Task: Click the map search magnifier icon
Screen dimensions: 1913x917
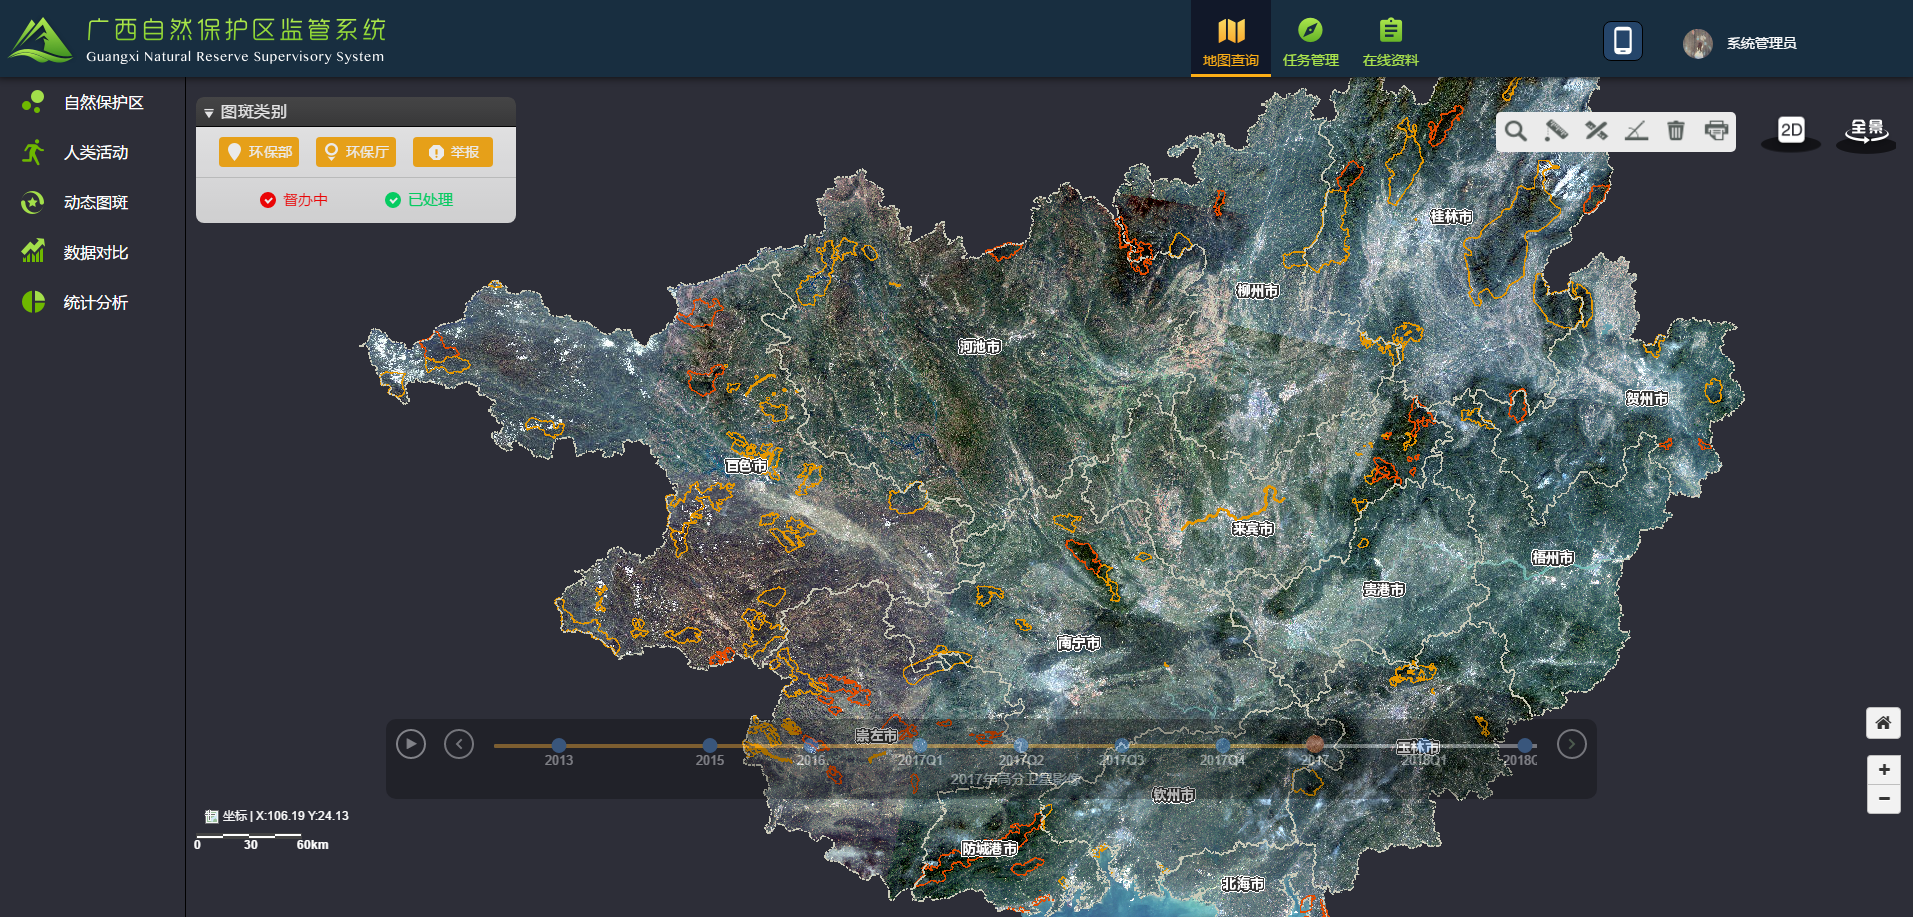Action: click(1516, 131)
